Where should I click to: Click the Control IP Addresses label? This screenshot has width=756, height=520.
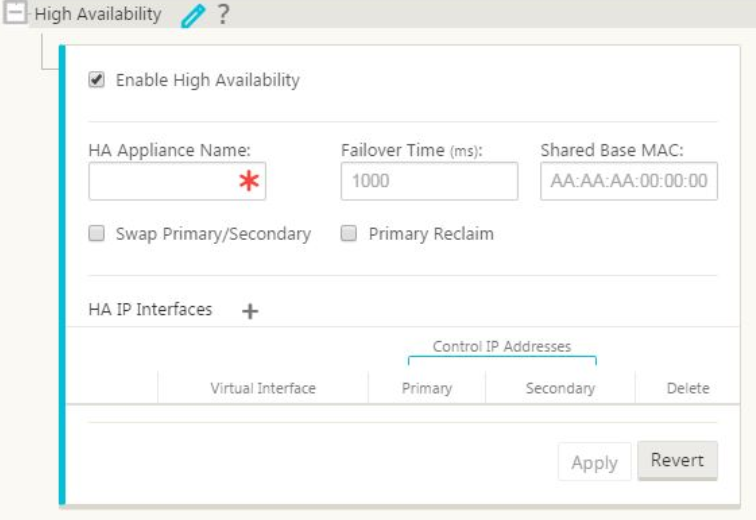[501, 346]
